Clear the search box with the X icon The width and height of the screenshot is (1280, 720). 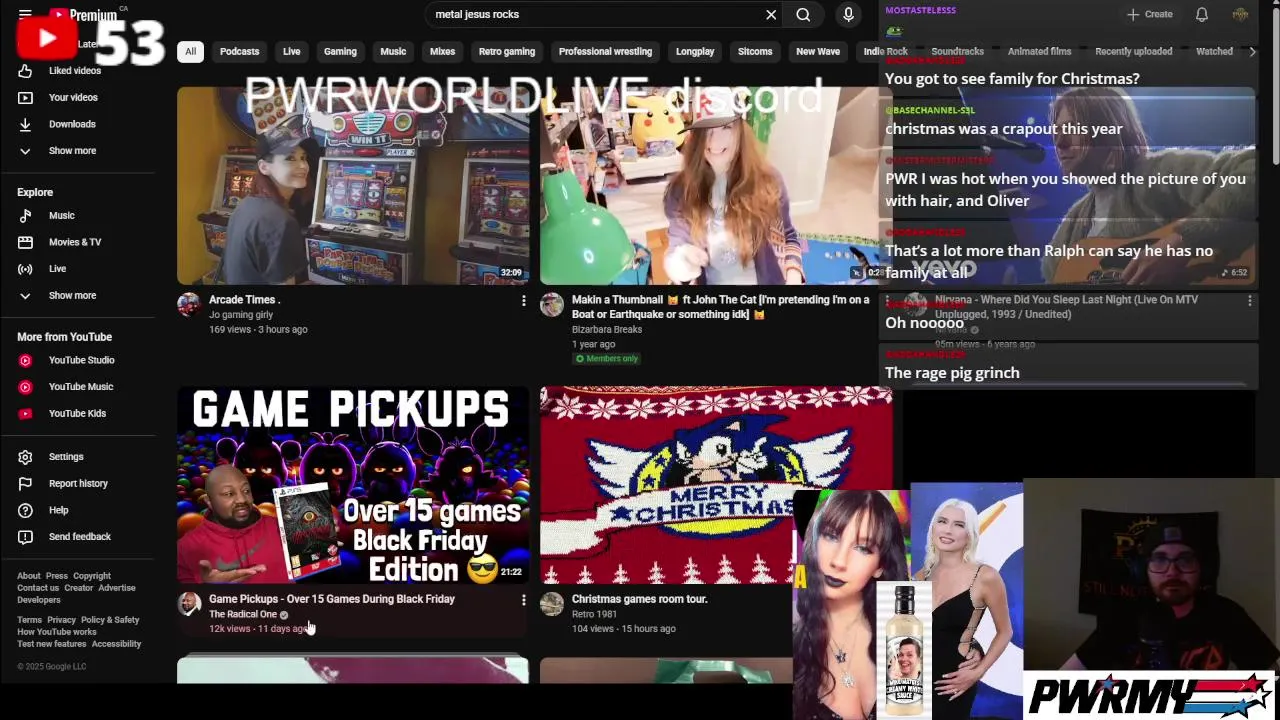771,15
